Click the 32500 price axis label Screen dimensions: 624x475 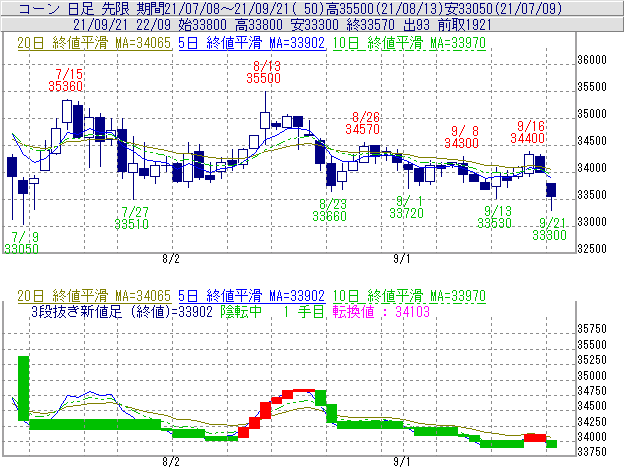(592, 249)
